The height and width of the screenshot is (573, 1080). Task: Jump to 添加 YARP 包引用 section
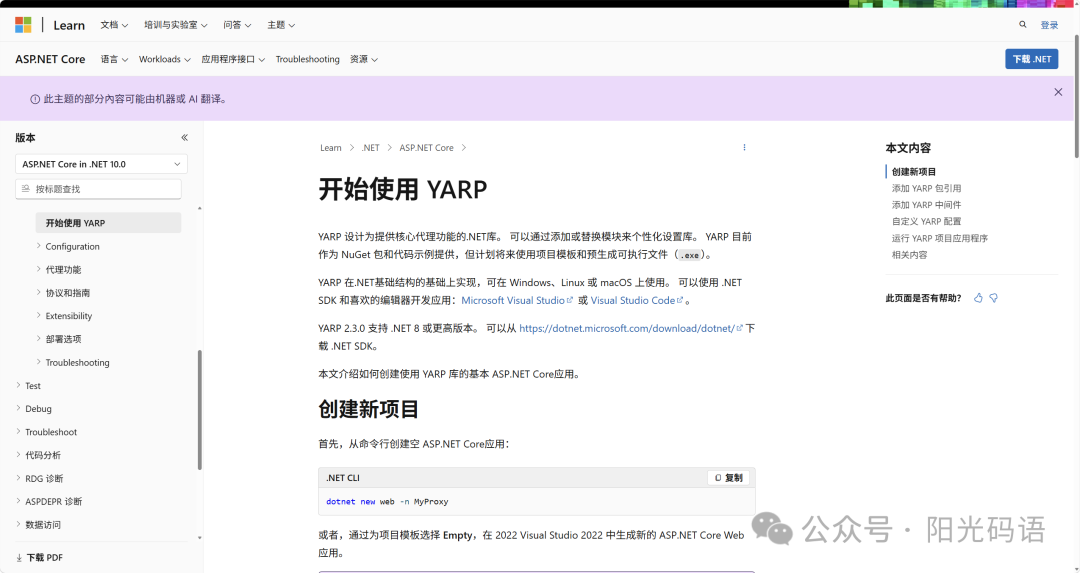click(926, 188)
